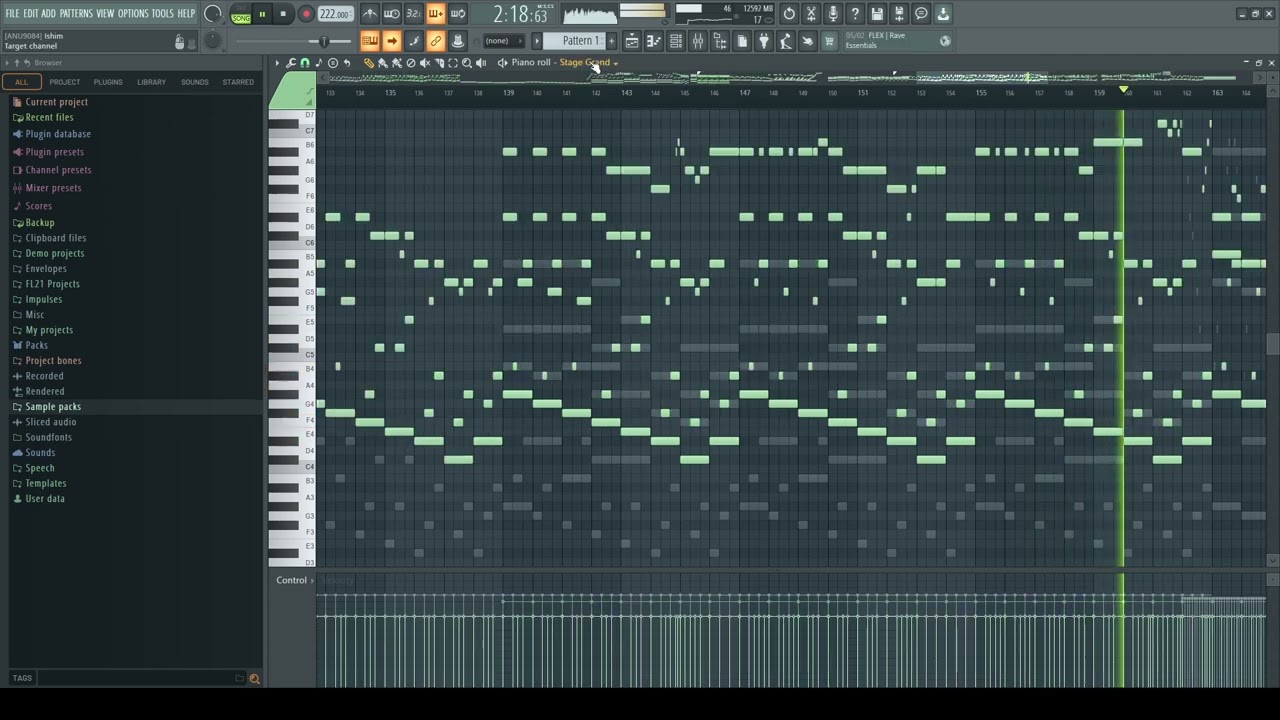Open Stage Grand target channel dropdown
Image resolution: width=1280 pixels, height=720 pixels.
(x=588, y=63)
